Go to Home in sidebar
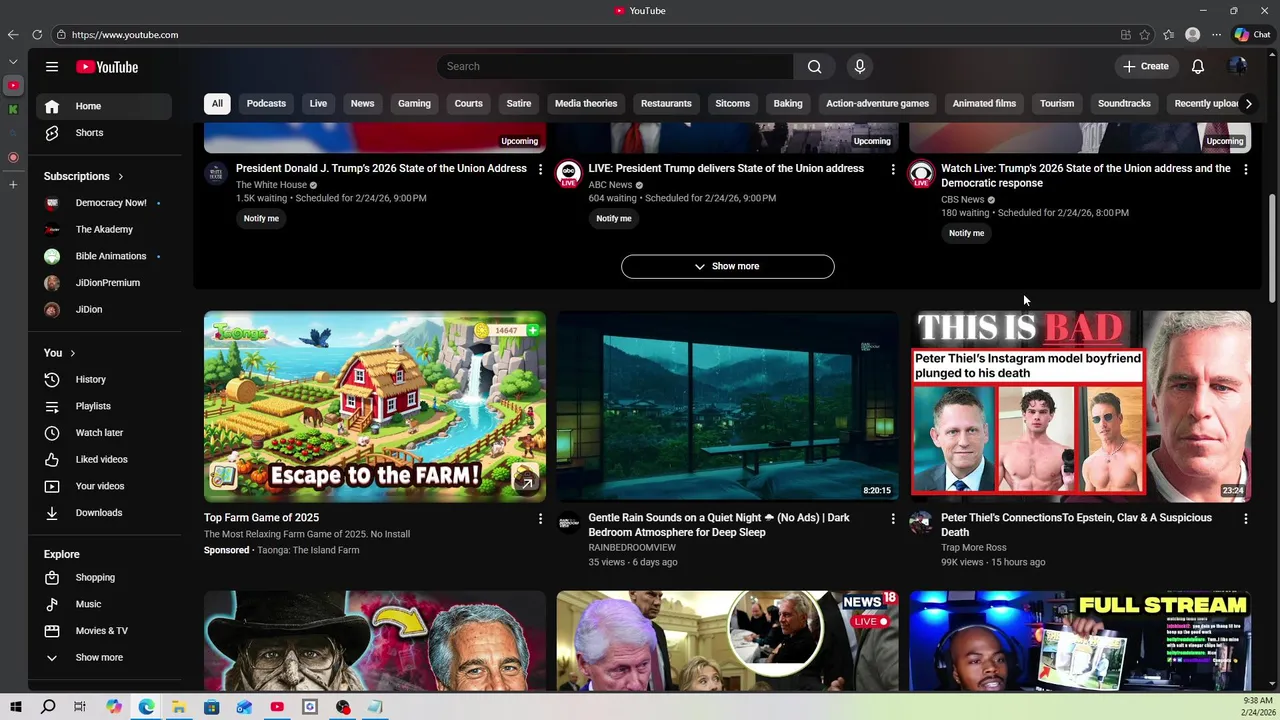 click(x=104, y=106)
